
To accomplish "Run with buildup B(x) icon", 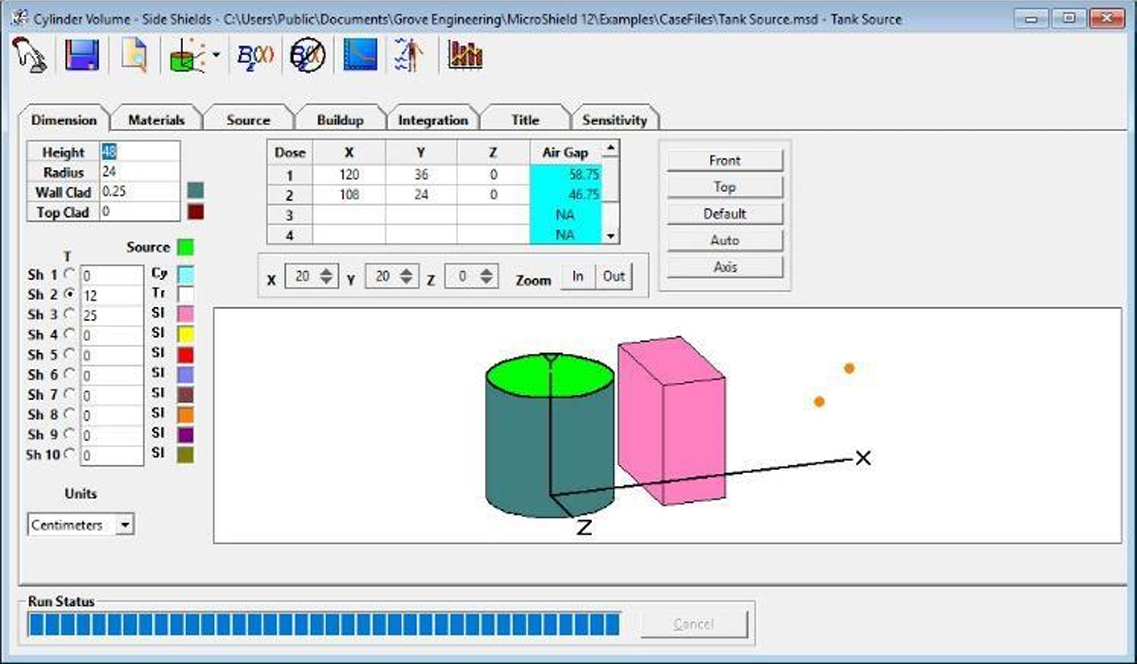I will point(255,55).
